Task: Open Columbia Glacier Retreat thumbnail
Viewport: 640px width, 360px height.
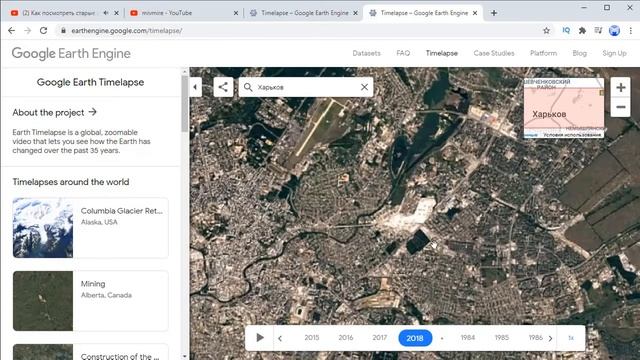Action: [x=43, y=228]
